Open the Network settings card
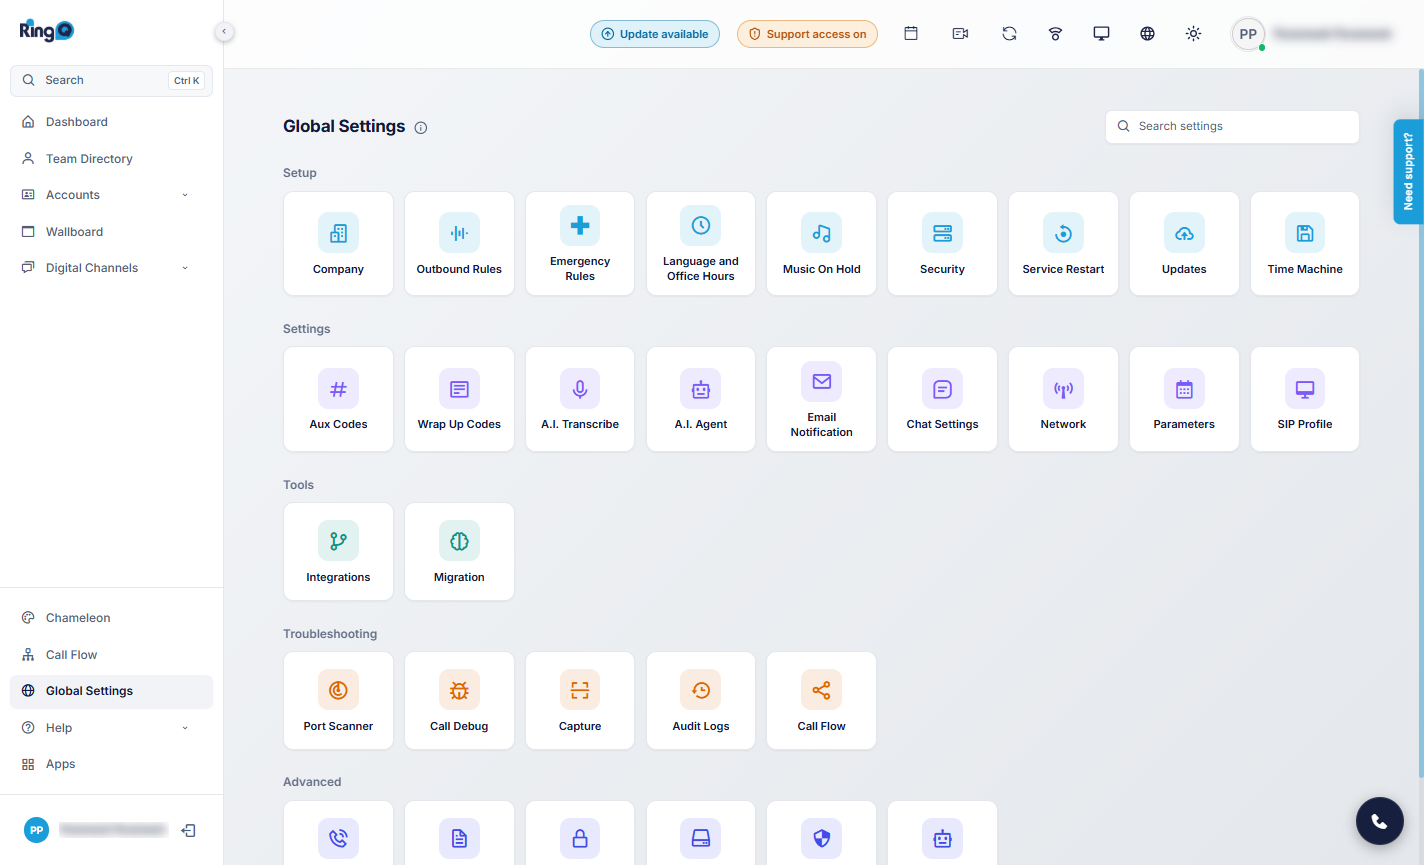The height and width of the screenshot is (865, 1424). click(1063, 399)
